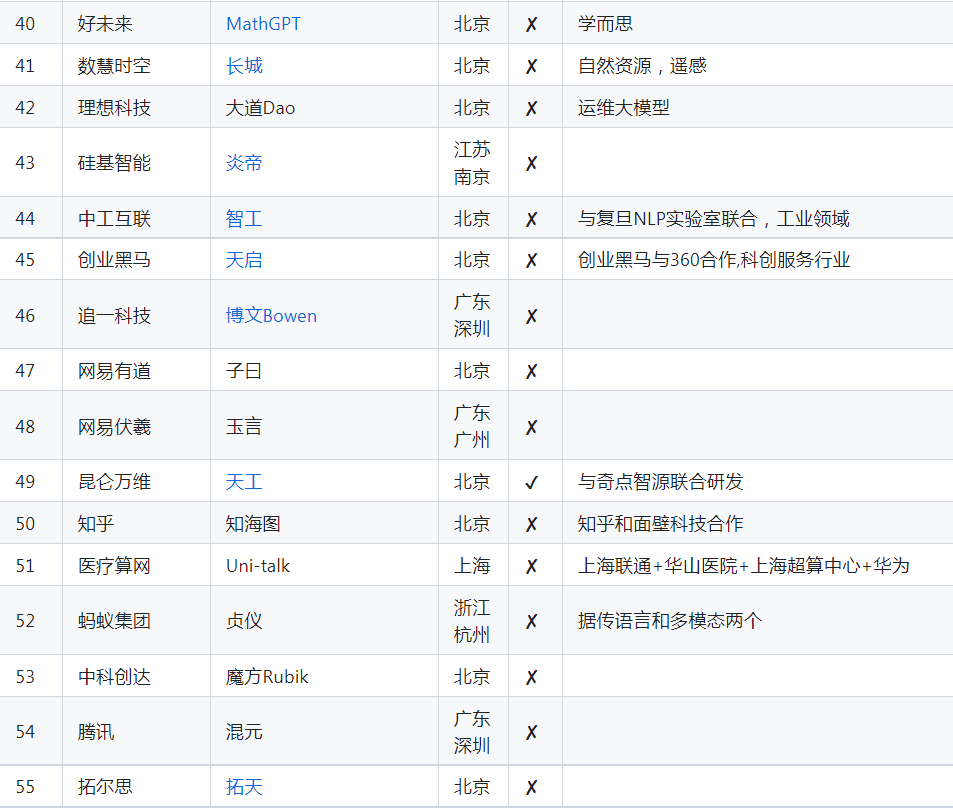Click row number 45
Screen dimensions: 953x808
pyautogui.click(x=25, y=260)
